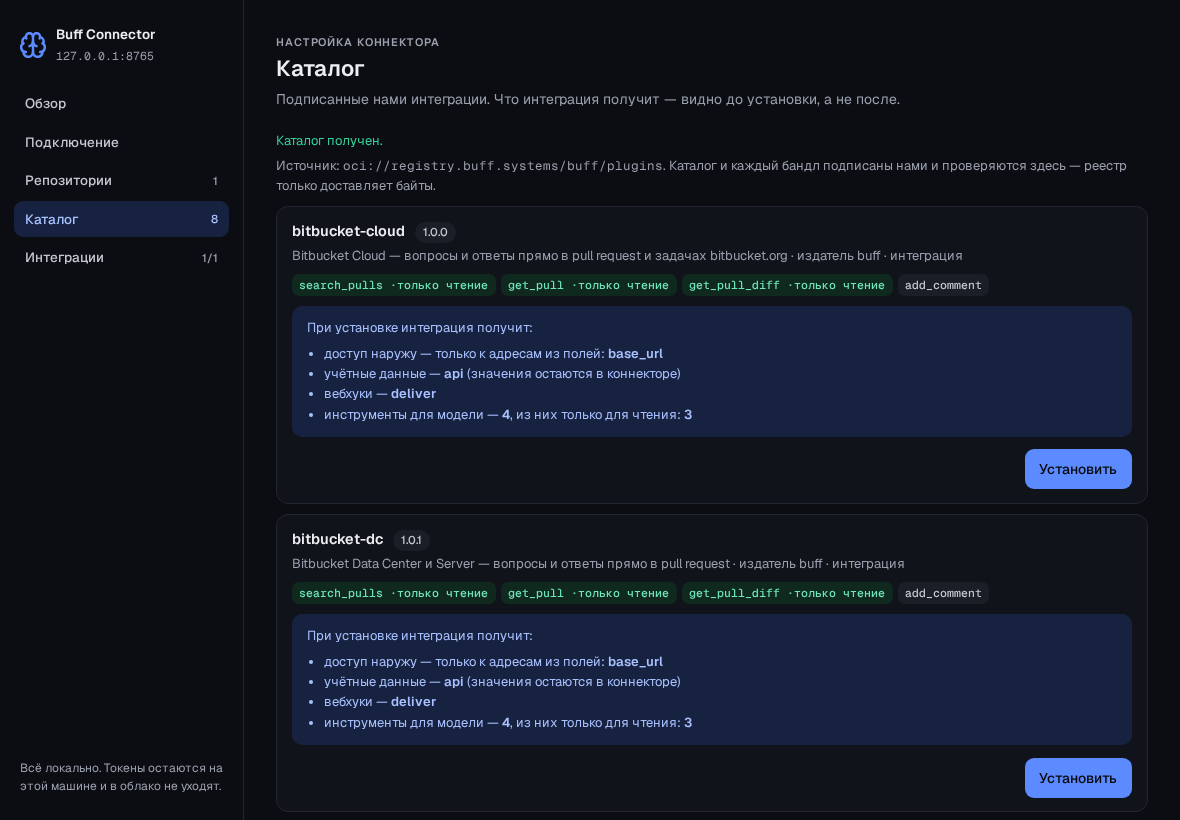The image size is (1180, 820).
Task: Click the search_pulls tag in bitbucket-dc card
Action: [394, 593]
